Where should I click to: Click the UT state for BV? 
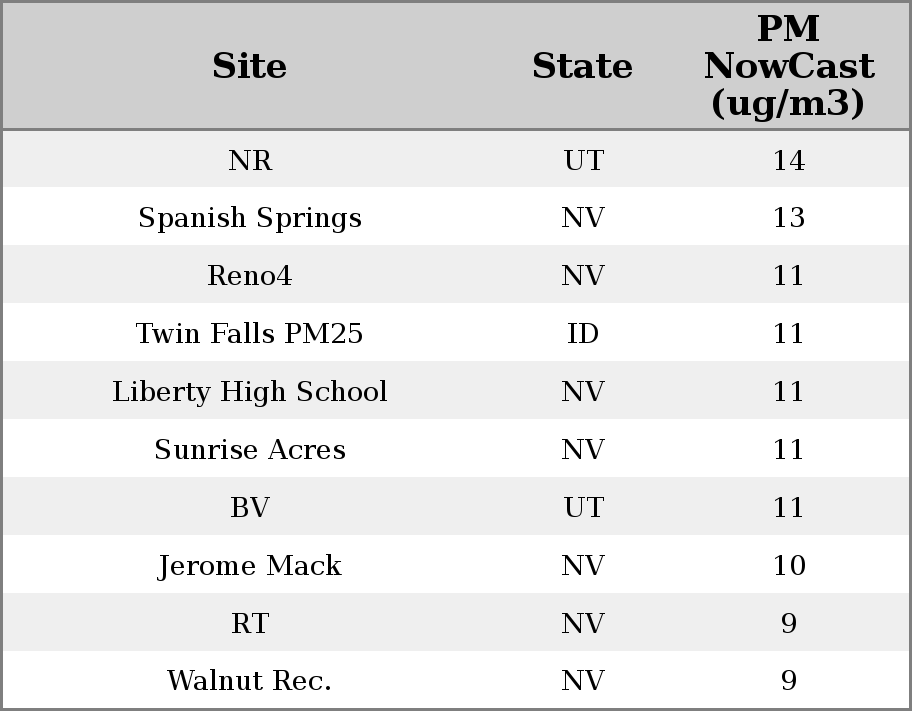(x=583, y=508)
